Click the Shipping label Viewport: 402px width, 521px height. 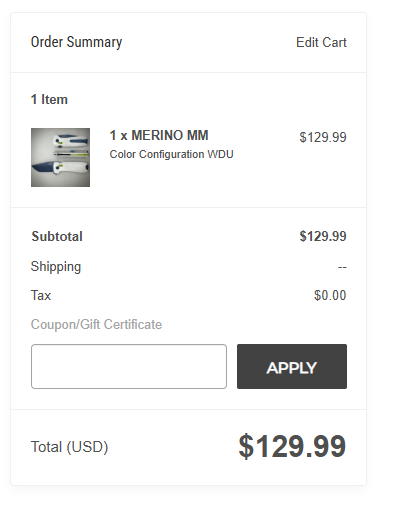[x=56, y=267]
